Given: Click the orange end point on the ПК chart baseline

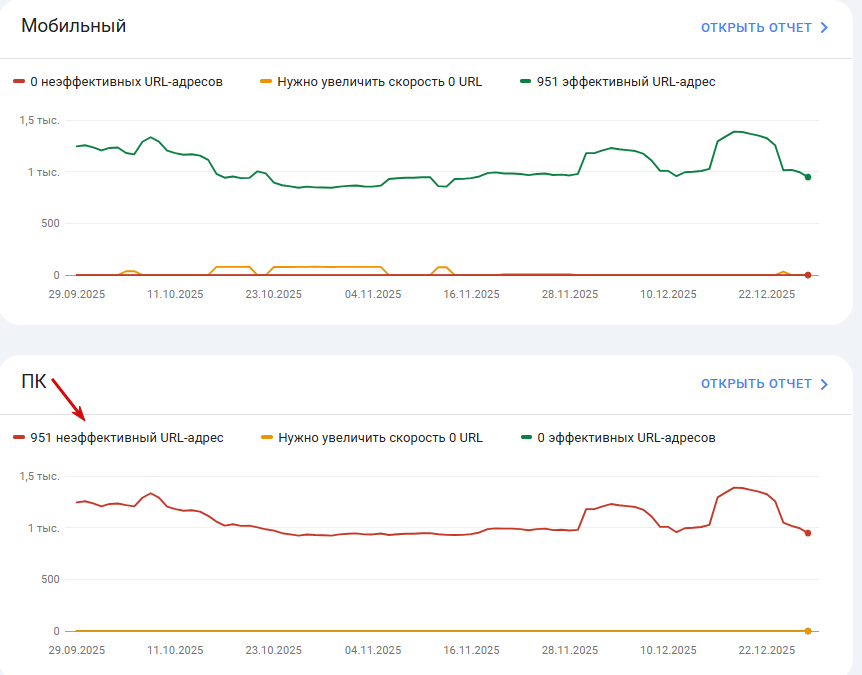Looking at the screenshot, I should pos(808,631).
